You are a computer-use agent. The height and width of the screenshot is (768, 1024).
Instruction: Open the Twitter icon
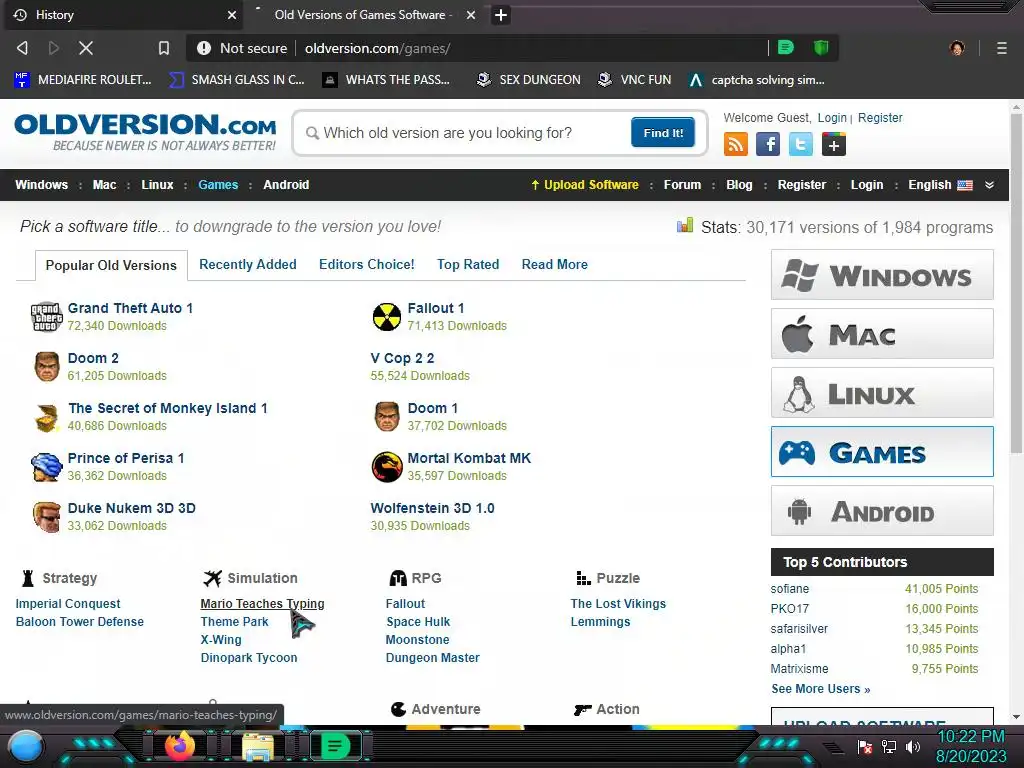point(801,144)
